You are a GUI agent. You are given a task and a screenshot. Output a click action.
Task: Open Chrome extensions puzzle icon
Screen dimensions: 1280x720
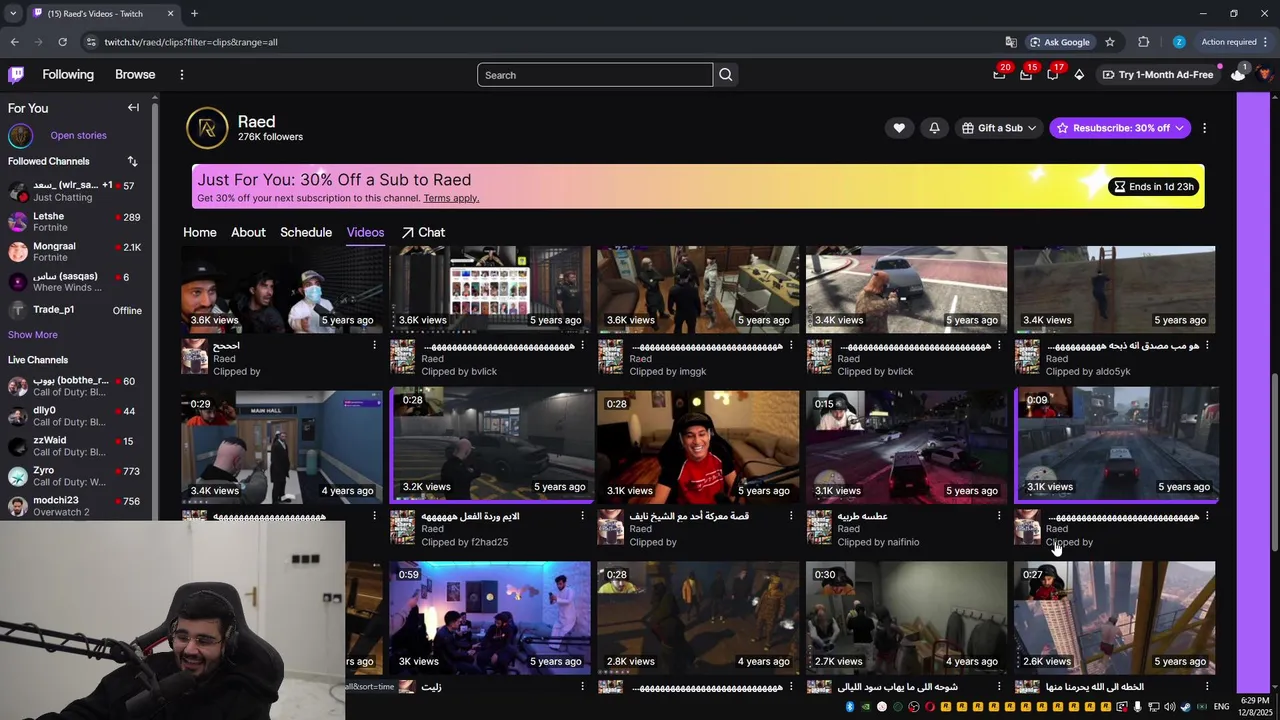pyautogui.click(x=1144, y=42)
